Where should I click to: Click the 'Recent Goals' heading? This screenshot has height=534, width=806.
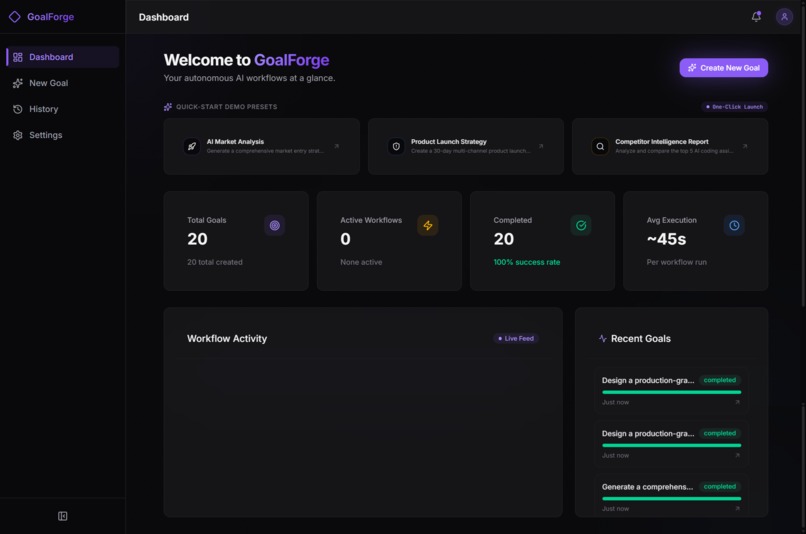click(640, 339)
